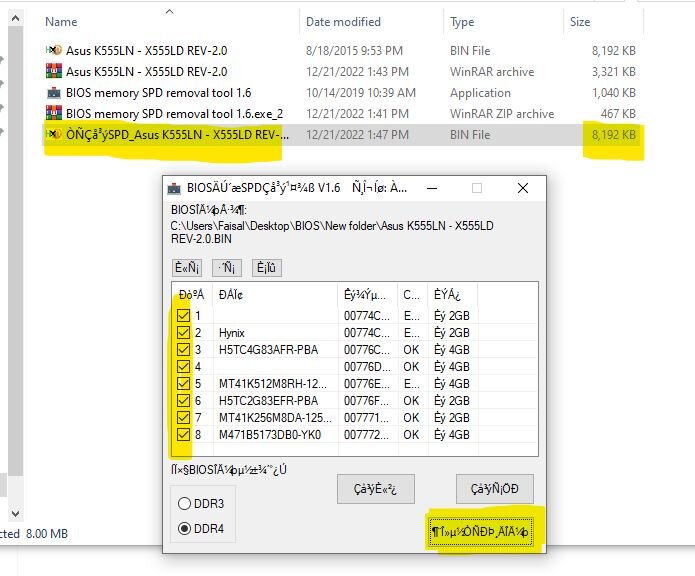The height and width of the screenshot is (576, 695).
Task: Select the Asus K555LN BIN file icon
Action: [54, 51]
